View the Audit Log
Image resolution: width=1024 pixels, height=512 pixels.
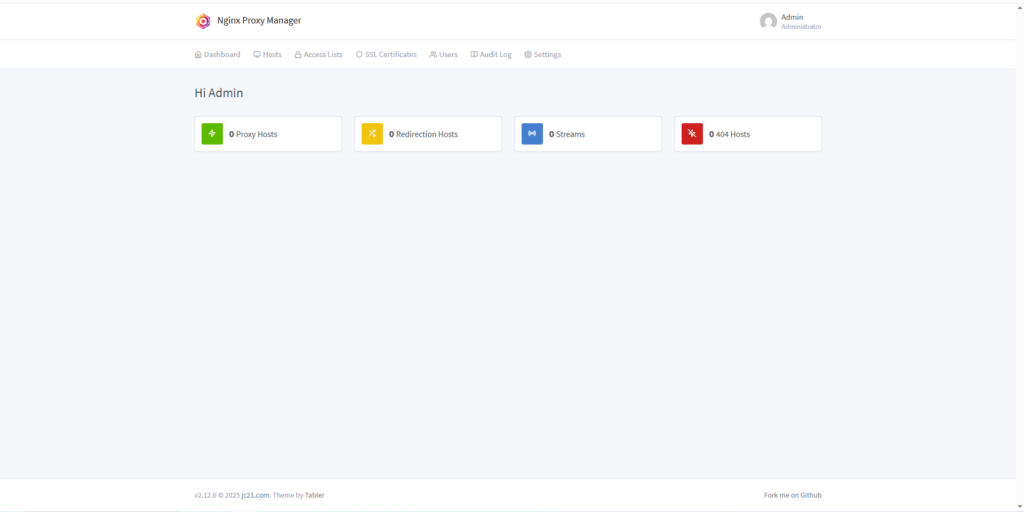point(491,55)
